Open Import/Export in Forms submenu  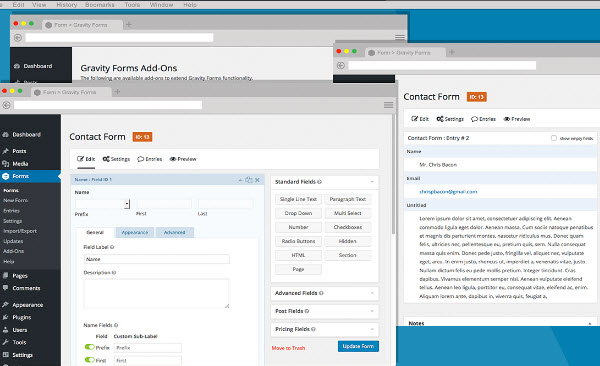[20, 231]
